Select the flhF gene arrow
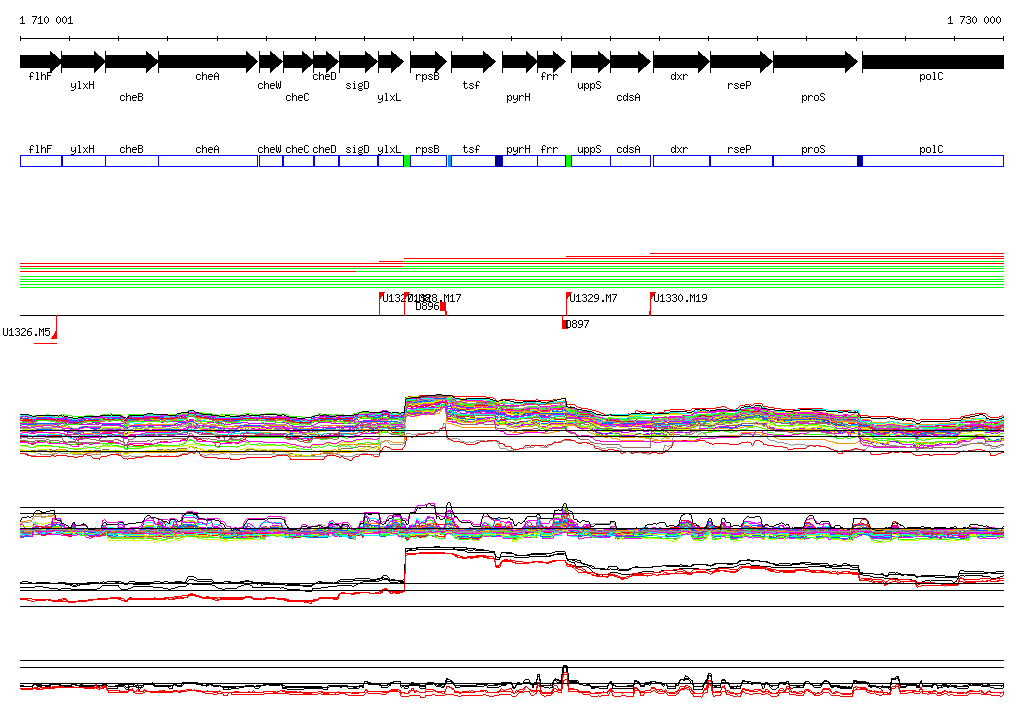The height and width of the screenshot is (714, 1024). [40, 62]
